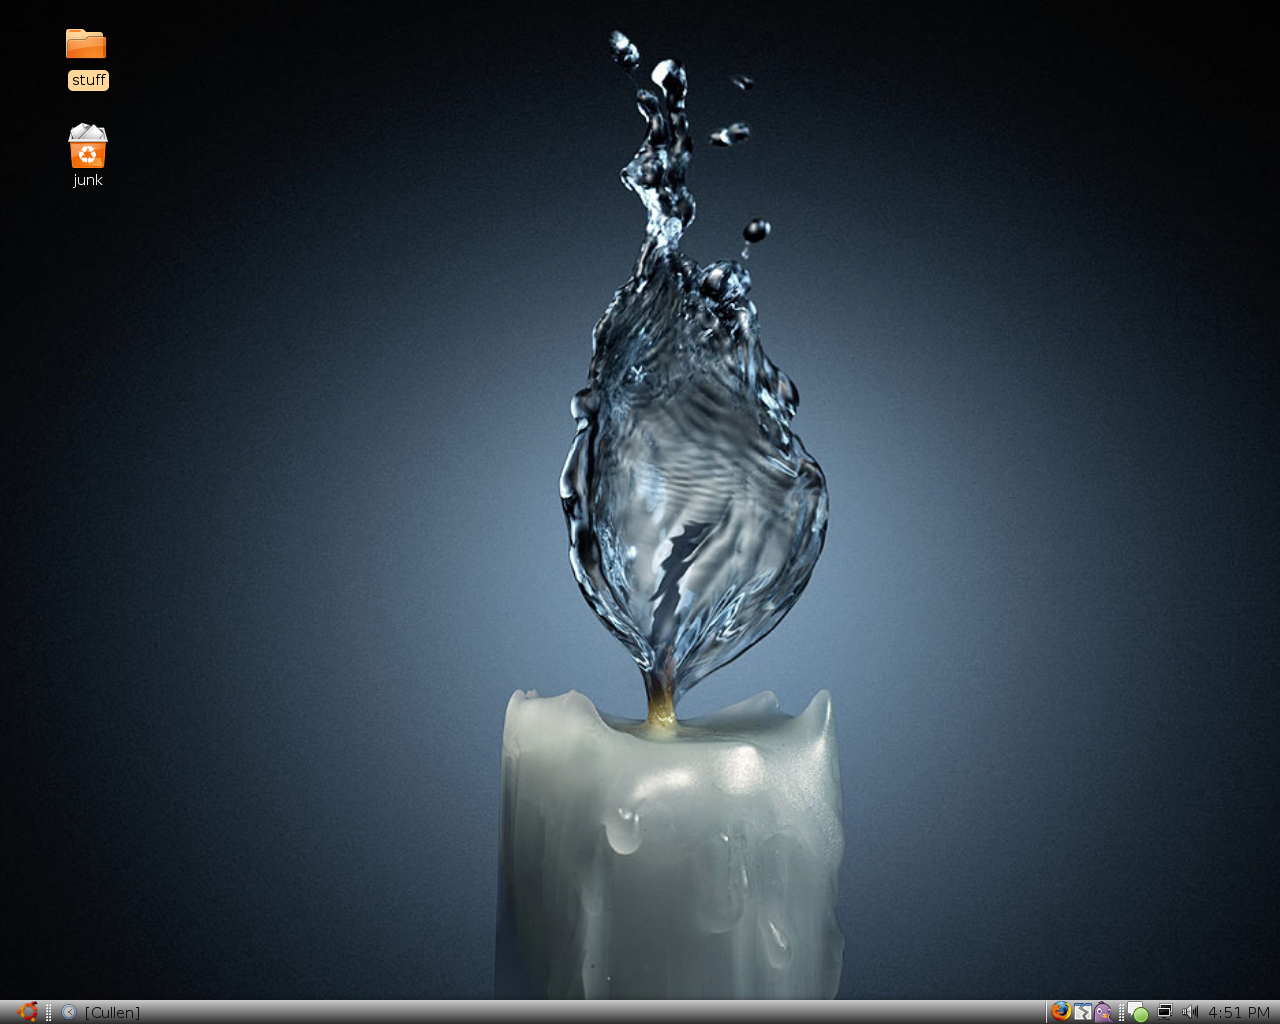Mute audio via the speaker icon
Screen dimensions: 1280x1024
[1189, 1012]
